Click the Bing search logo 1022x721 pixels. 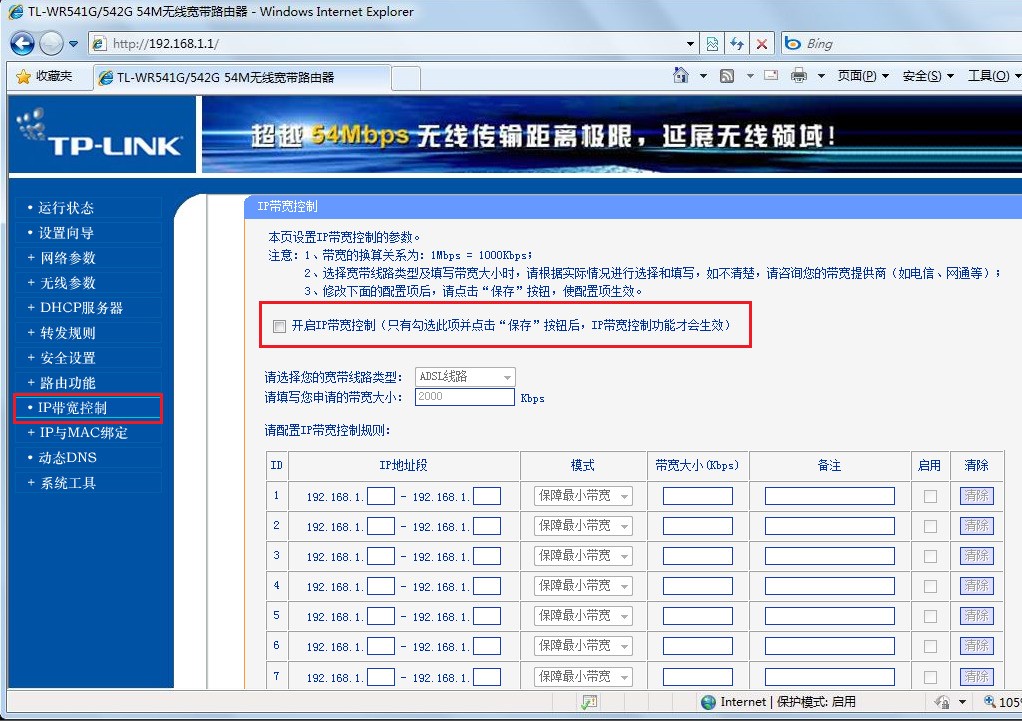(793, 43)
